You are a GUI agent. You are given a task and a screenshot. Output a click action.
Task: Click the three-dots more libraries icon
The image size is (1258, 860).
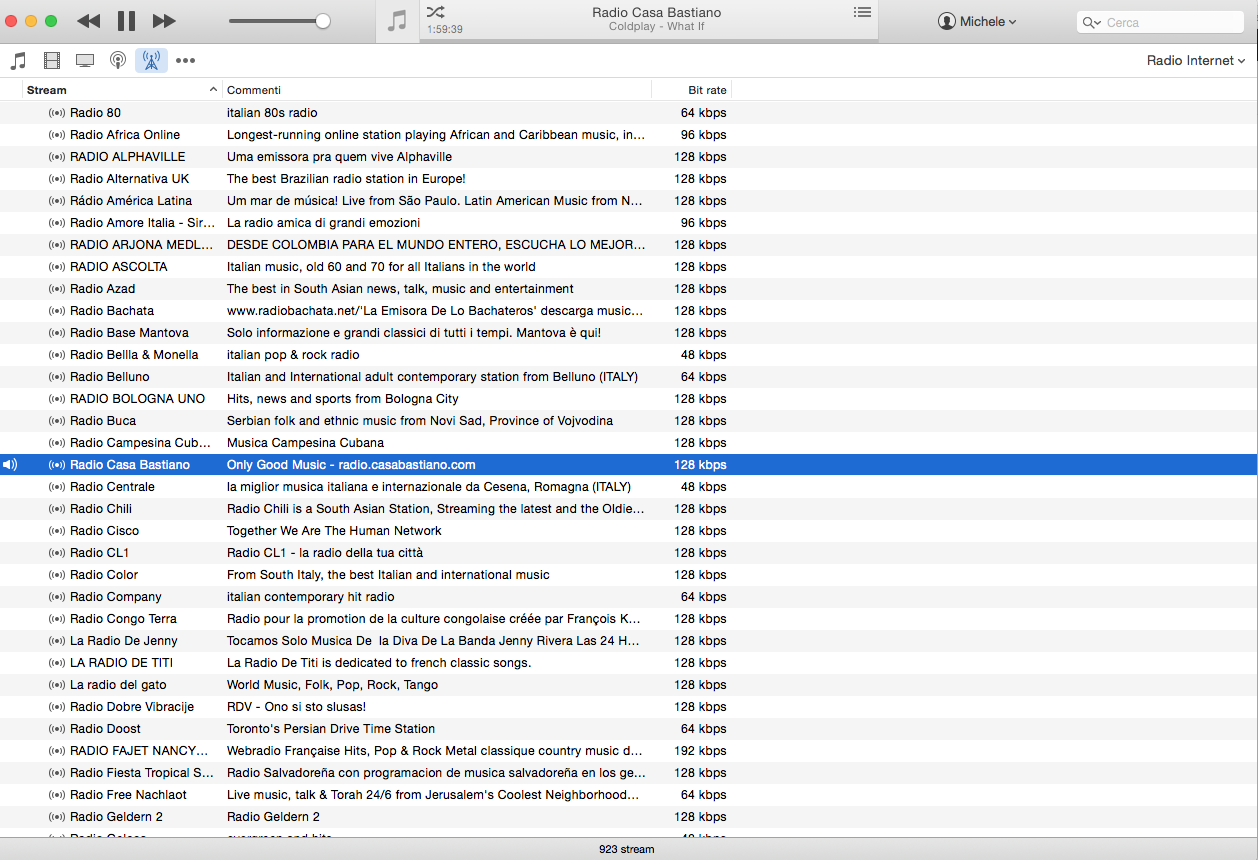(185, 61)
